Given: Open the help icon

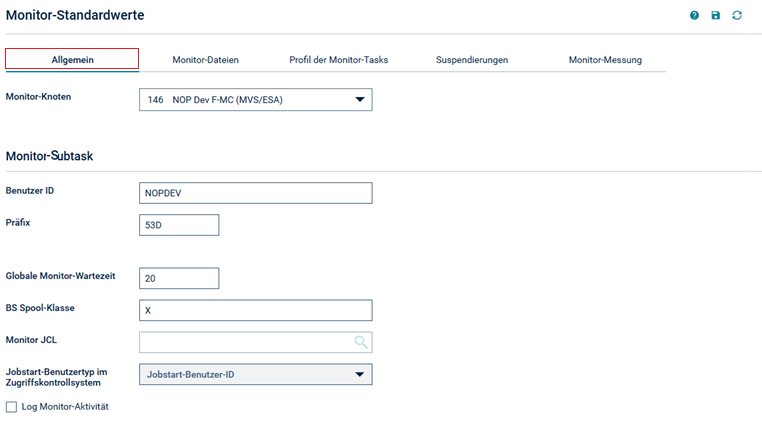Looking at the screenshot, I should pyautogui.click(x=694, y=16).
